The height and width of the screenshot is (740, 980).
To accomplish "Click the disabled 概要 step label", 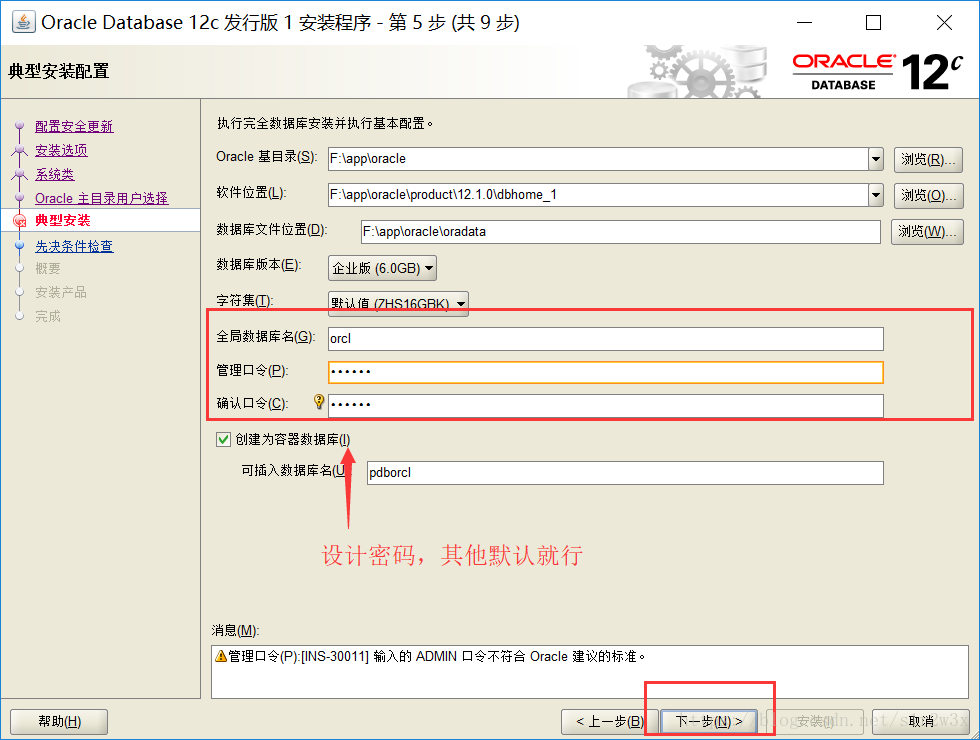I will 48,269.
